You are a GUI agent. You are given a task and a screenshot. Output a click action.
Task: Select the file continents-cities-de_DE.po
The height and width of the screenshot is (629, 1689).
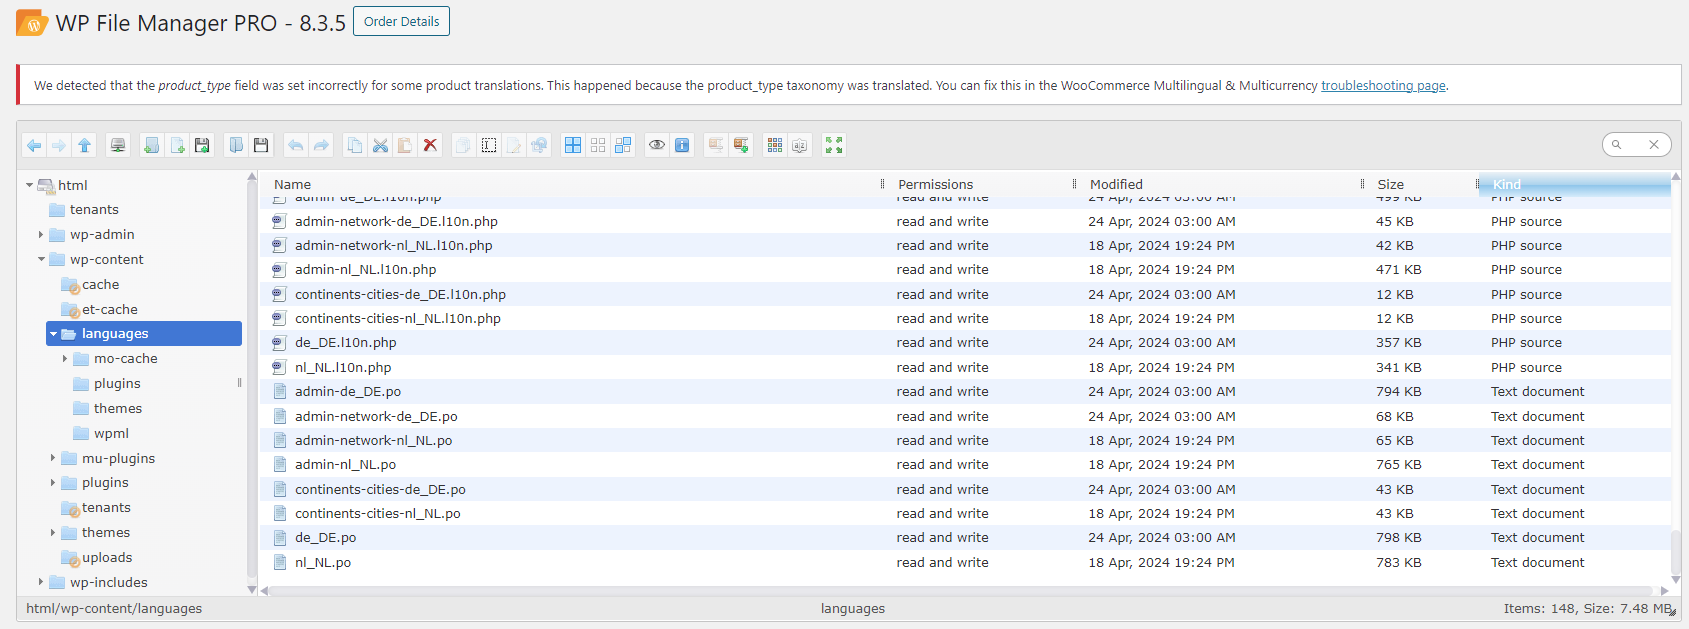point(964,490)
